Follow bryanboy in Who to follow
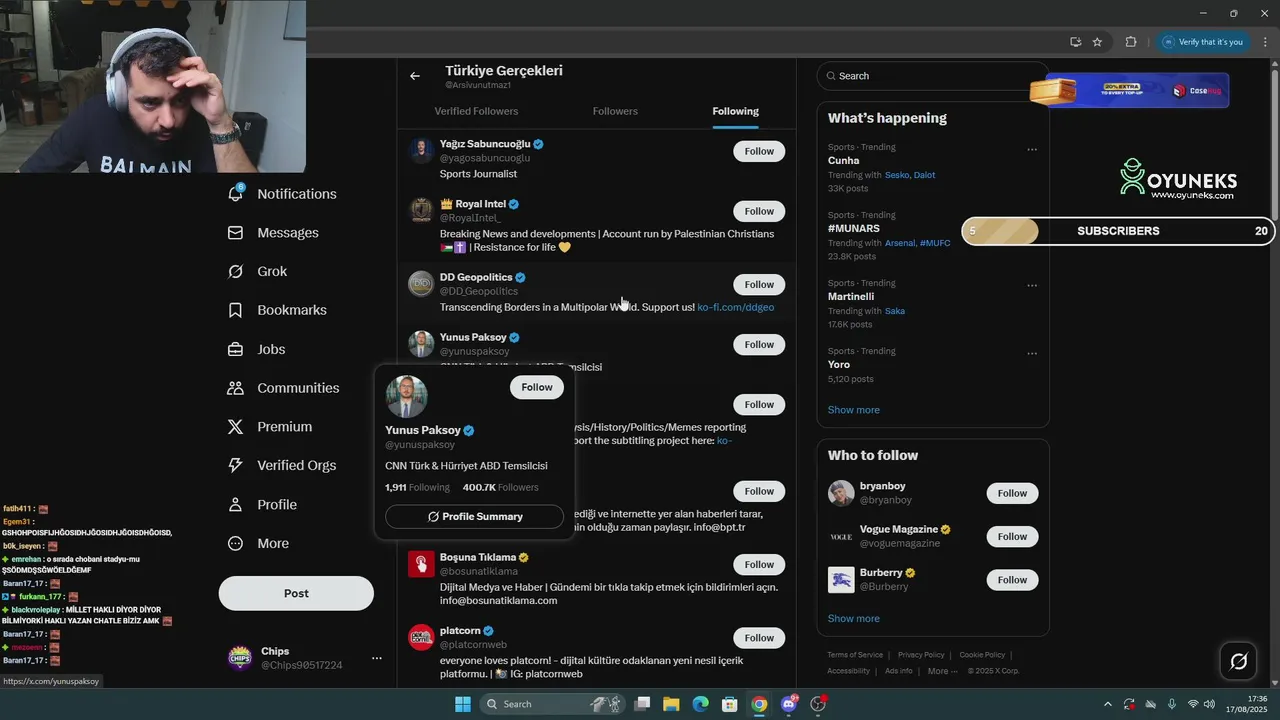 (1012, 493)
